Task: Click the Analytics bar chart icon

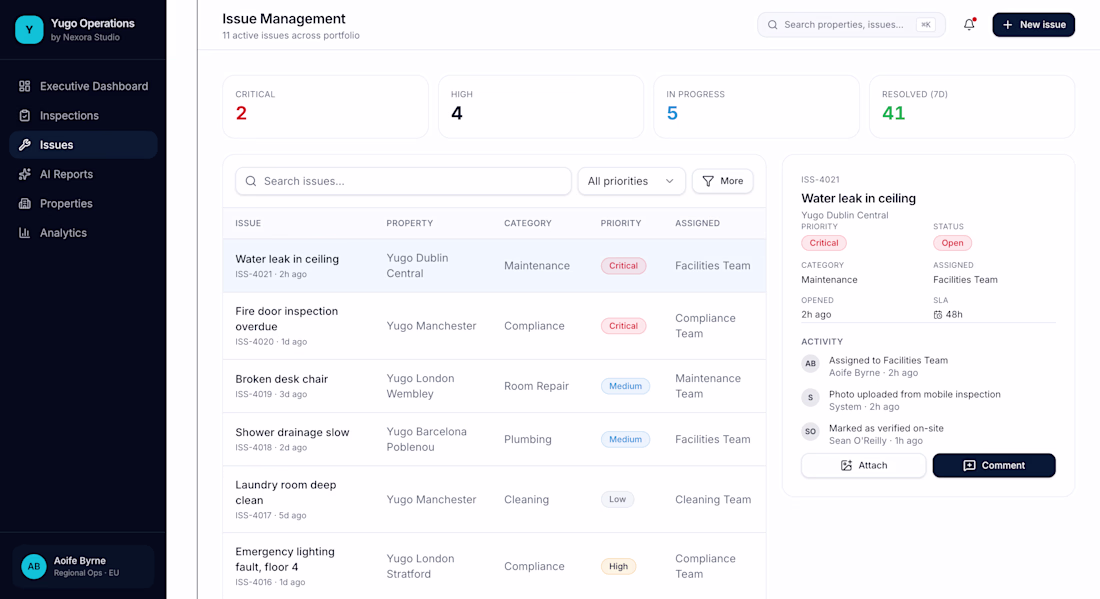Action: (x=25, y=234)
